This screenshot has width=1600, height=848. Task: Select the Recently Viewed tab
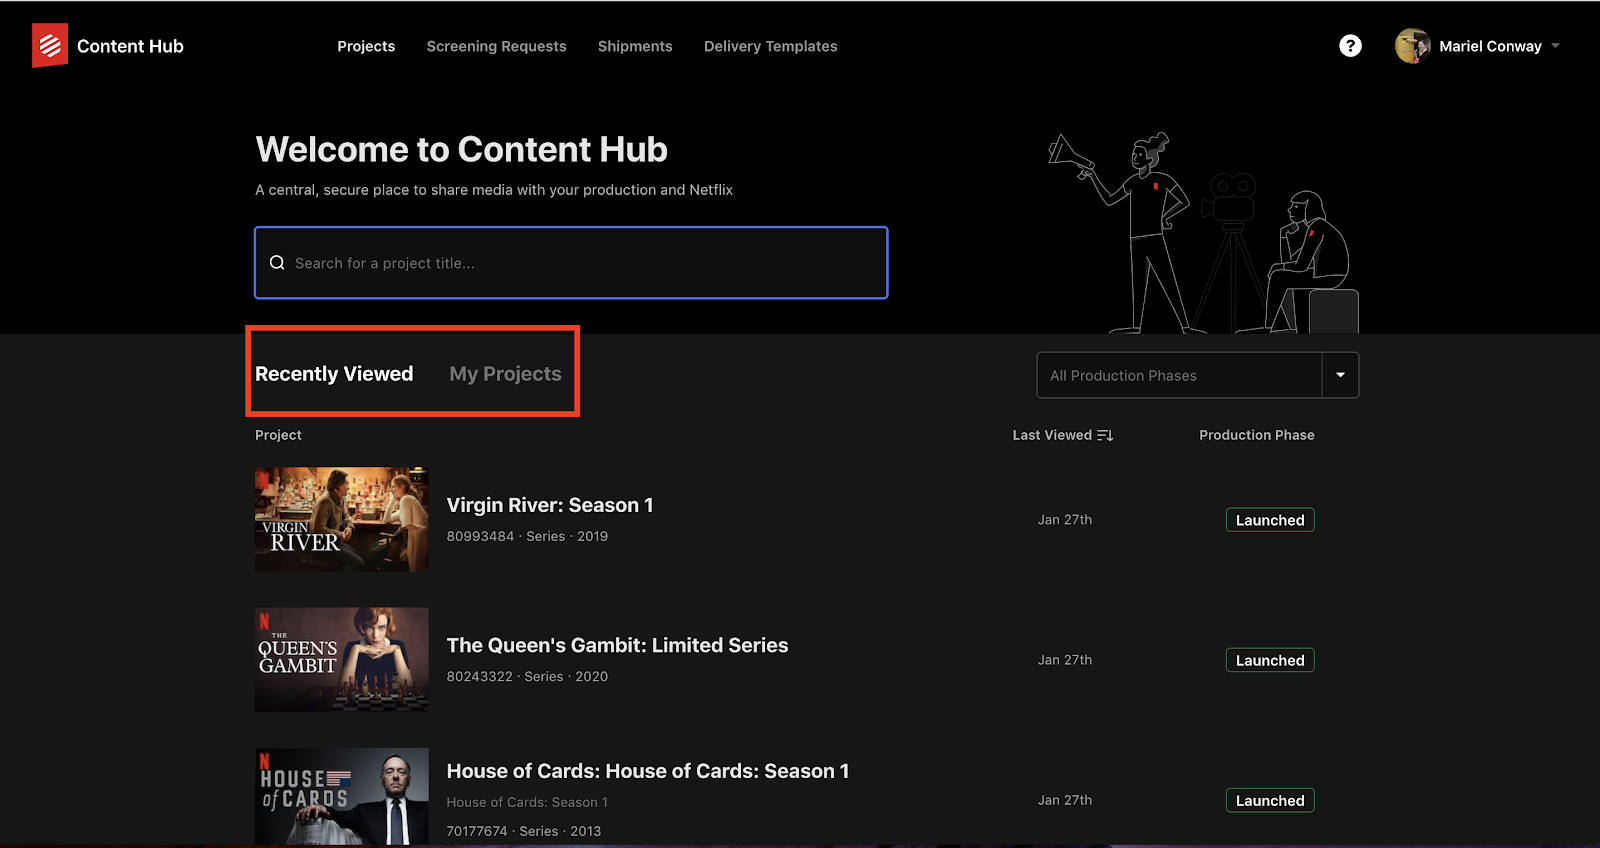[334, 374]
